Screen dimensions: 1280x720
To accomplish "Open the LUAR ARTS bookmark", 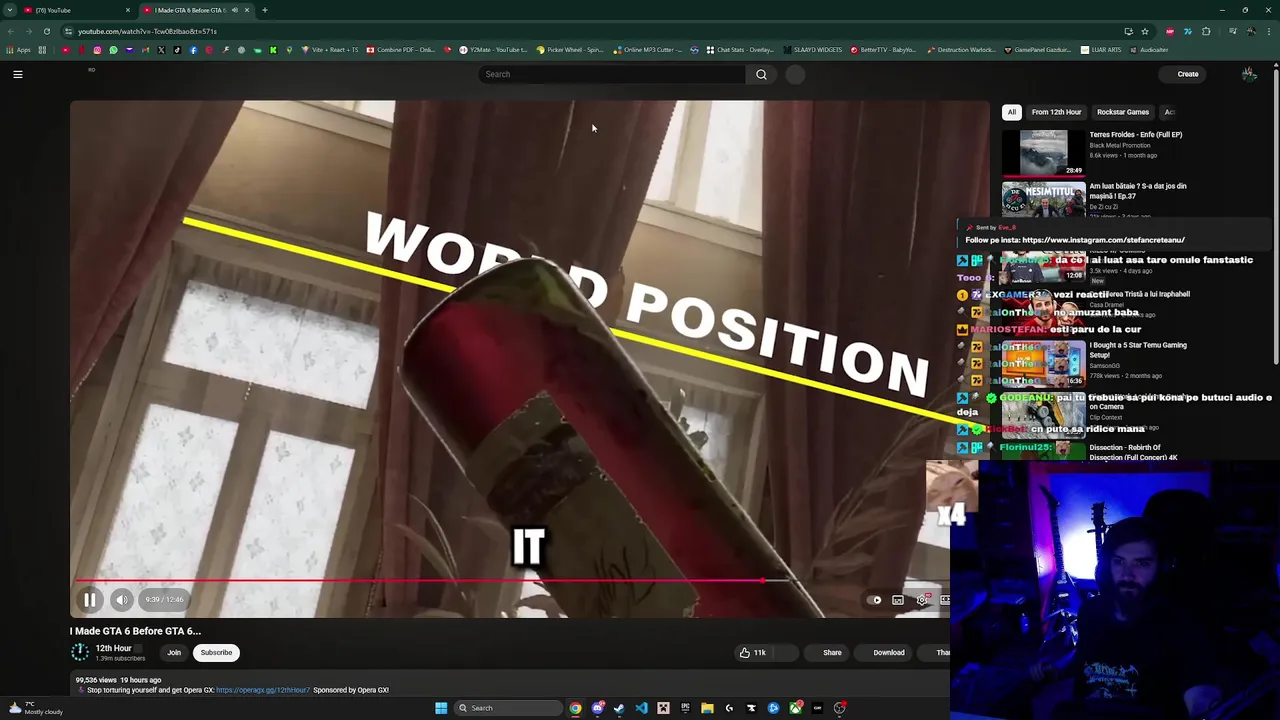I will (1101, 50).
